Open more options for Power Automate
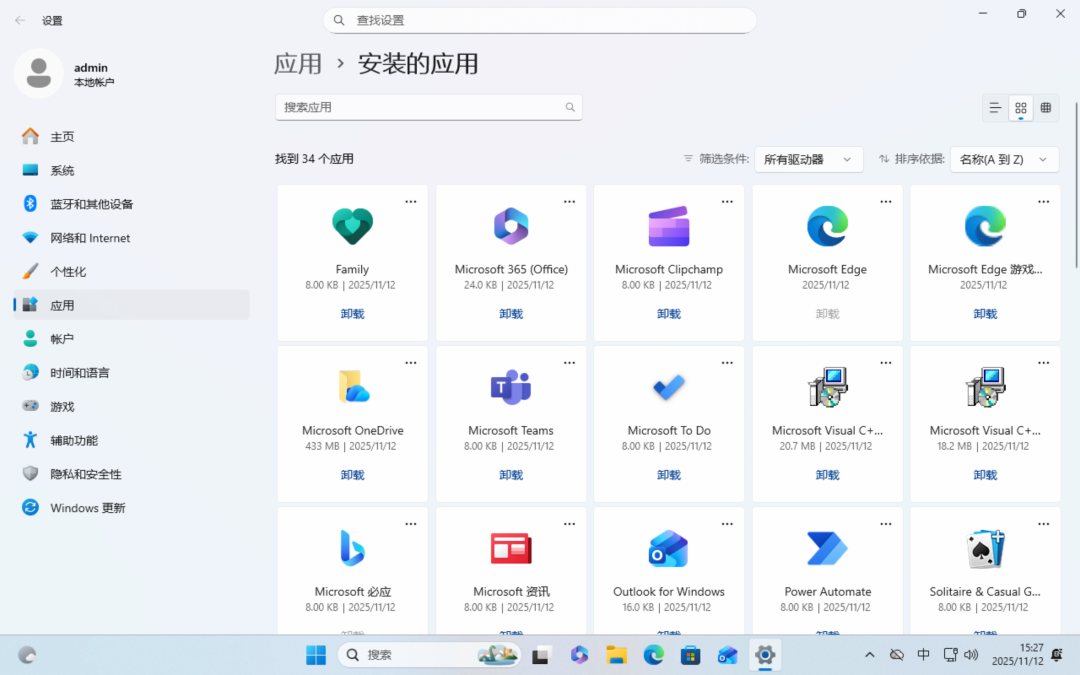 (x=885, y=524)
